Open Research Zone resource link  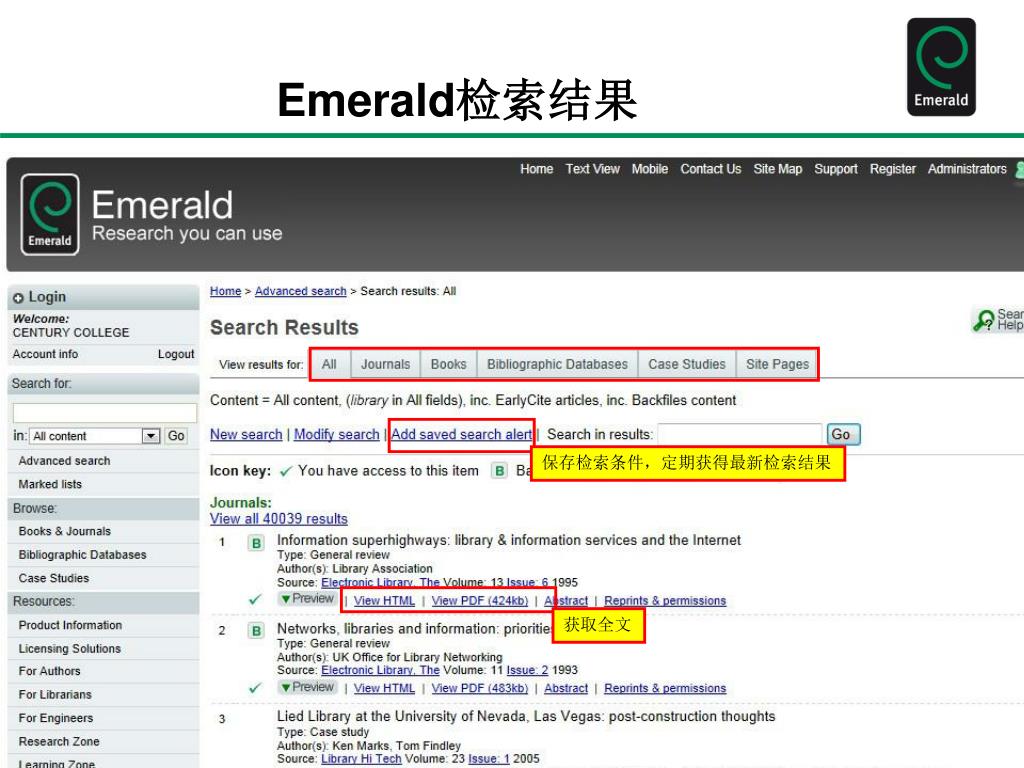point(59,742)
